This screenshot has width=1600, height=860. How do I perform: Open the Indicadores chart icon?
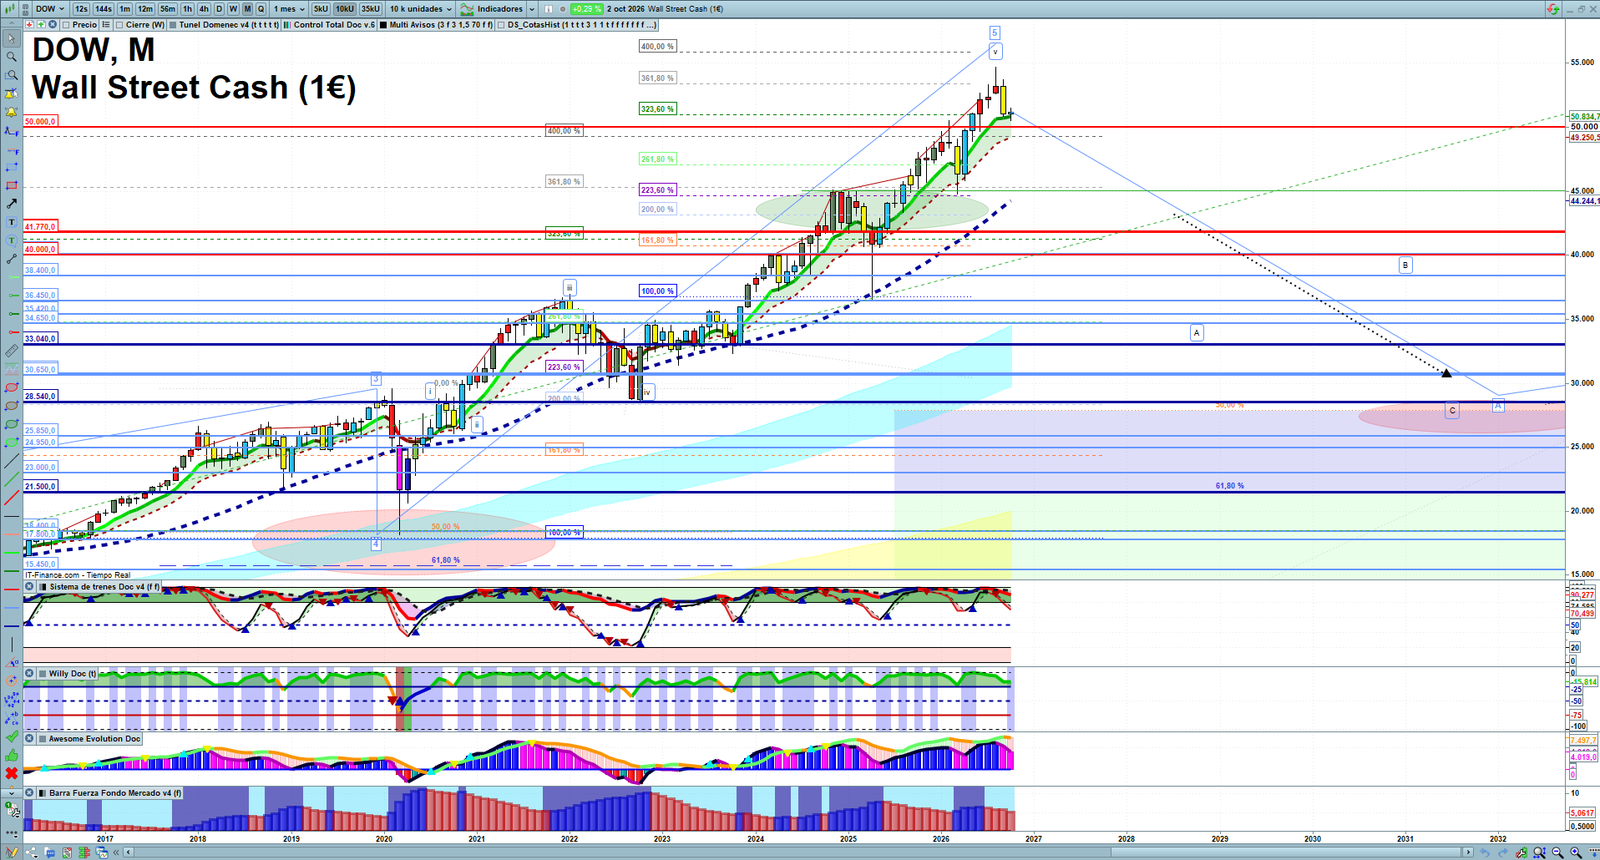pyautogui.click(x=467, y=9)
